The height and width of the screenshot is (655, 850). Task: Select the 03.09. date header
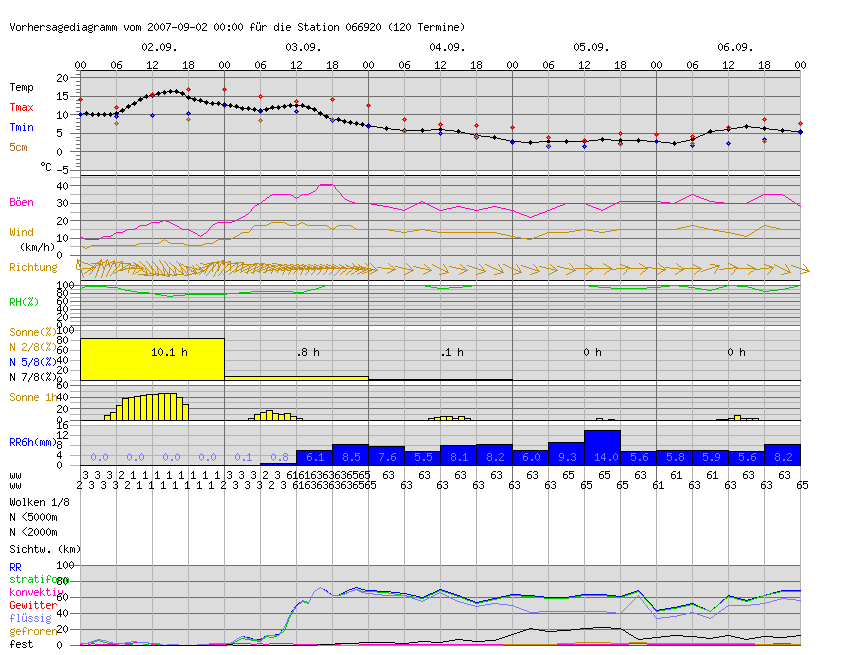(x=303, y=47)
